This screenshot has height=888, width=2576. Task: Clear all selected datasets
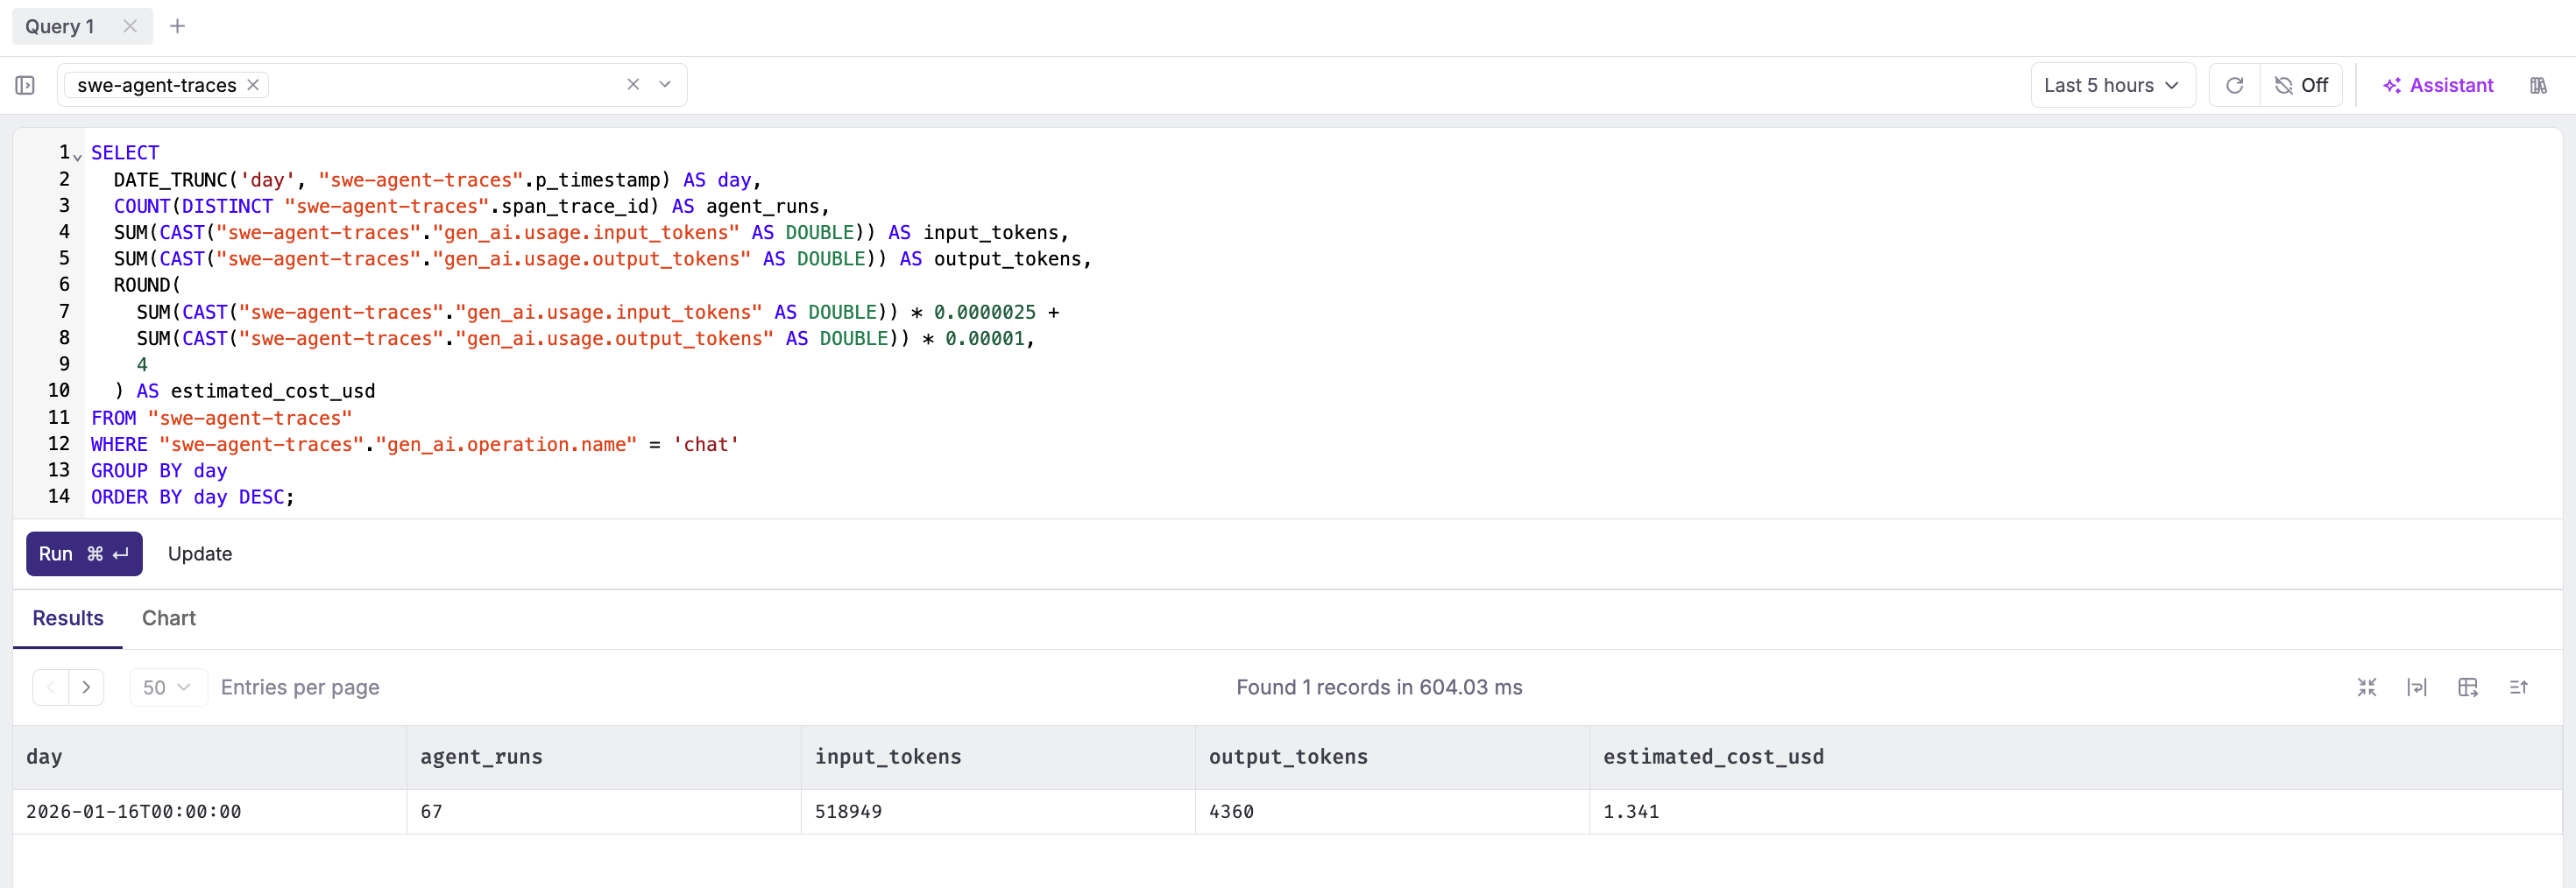click(x=633, y=85)
